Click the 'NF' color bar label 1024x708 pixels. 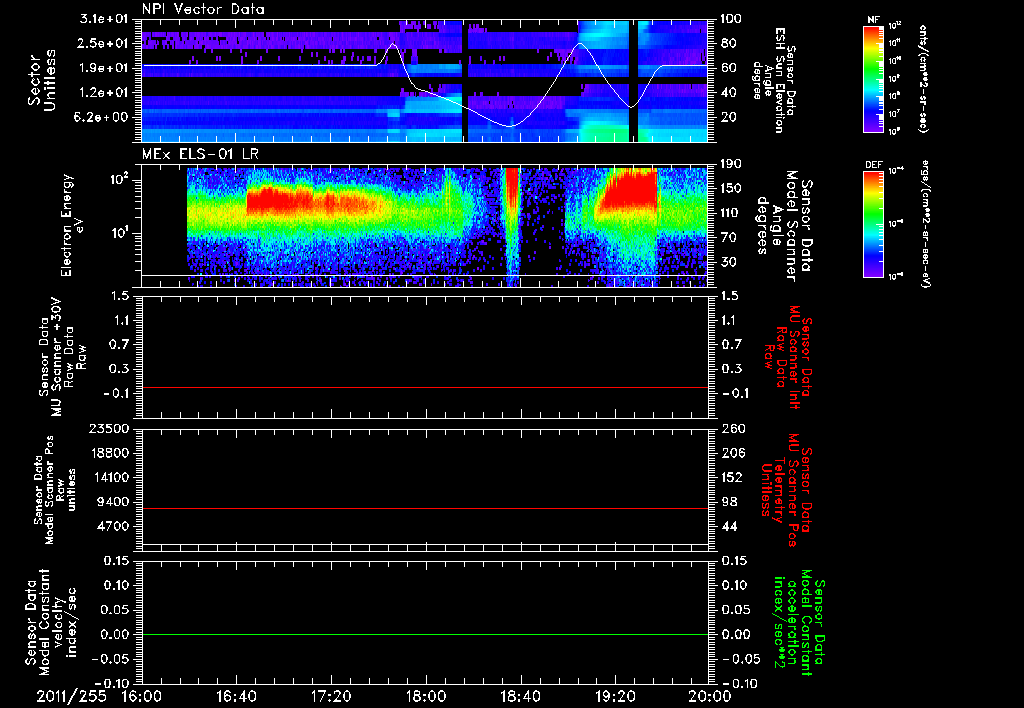pyautogui.click(x=873, y=20)
